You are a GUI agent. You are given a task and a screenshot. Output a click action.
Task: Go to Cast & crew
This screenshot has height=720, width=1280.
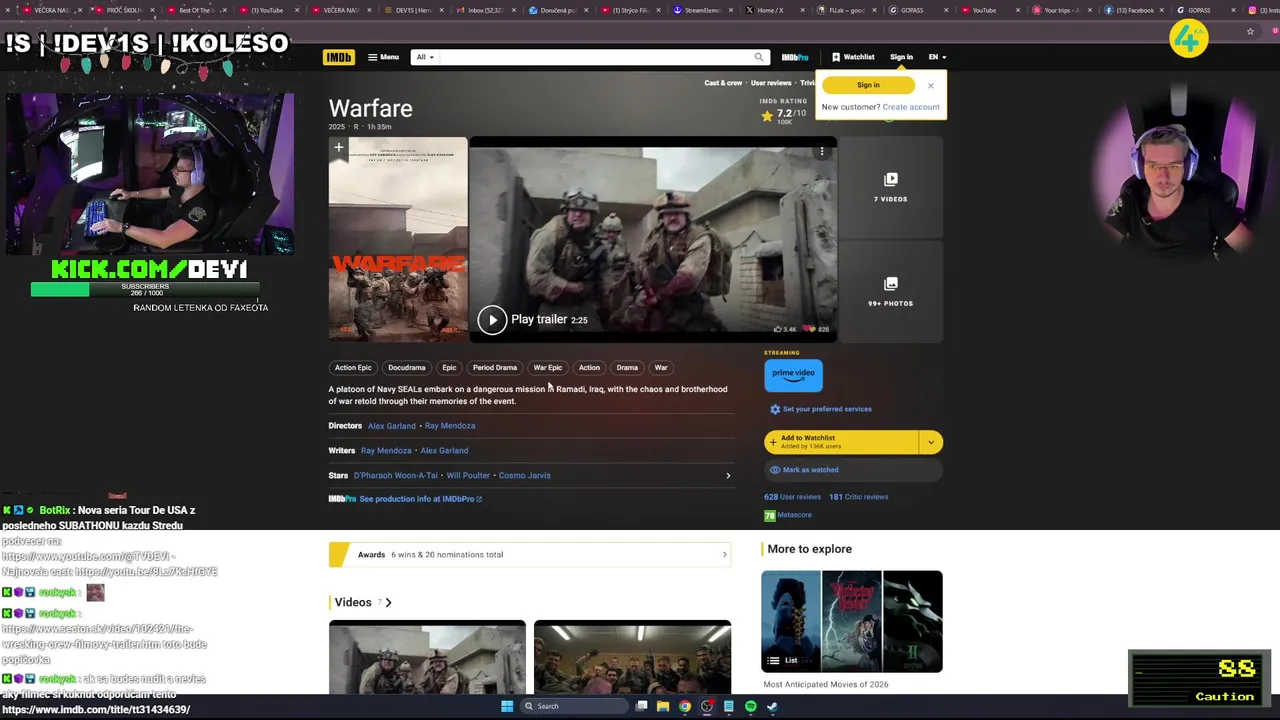tap(723, 83)
